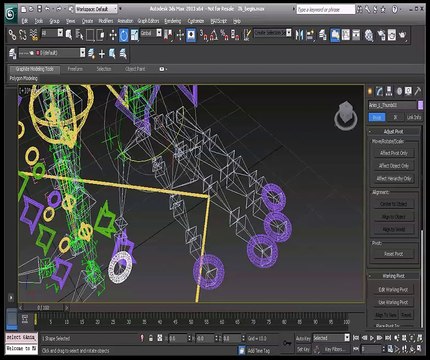Open the Selected key filter dropdown

tap(331, 338)
